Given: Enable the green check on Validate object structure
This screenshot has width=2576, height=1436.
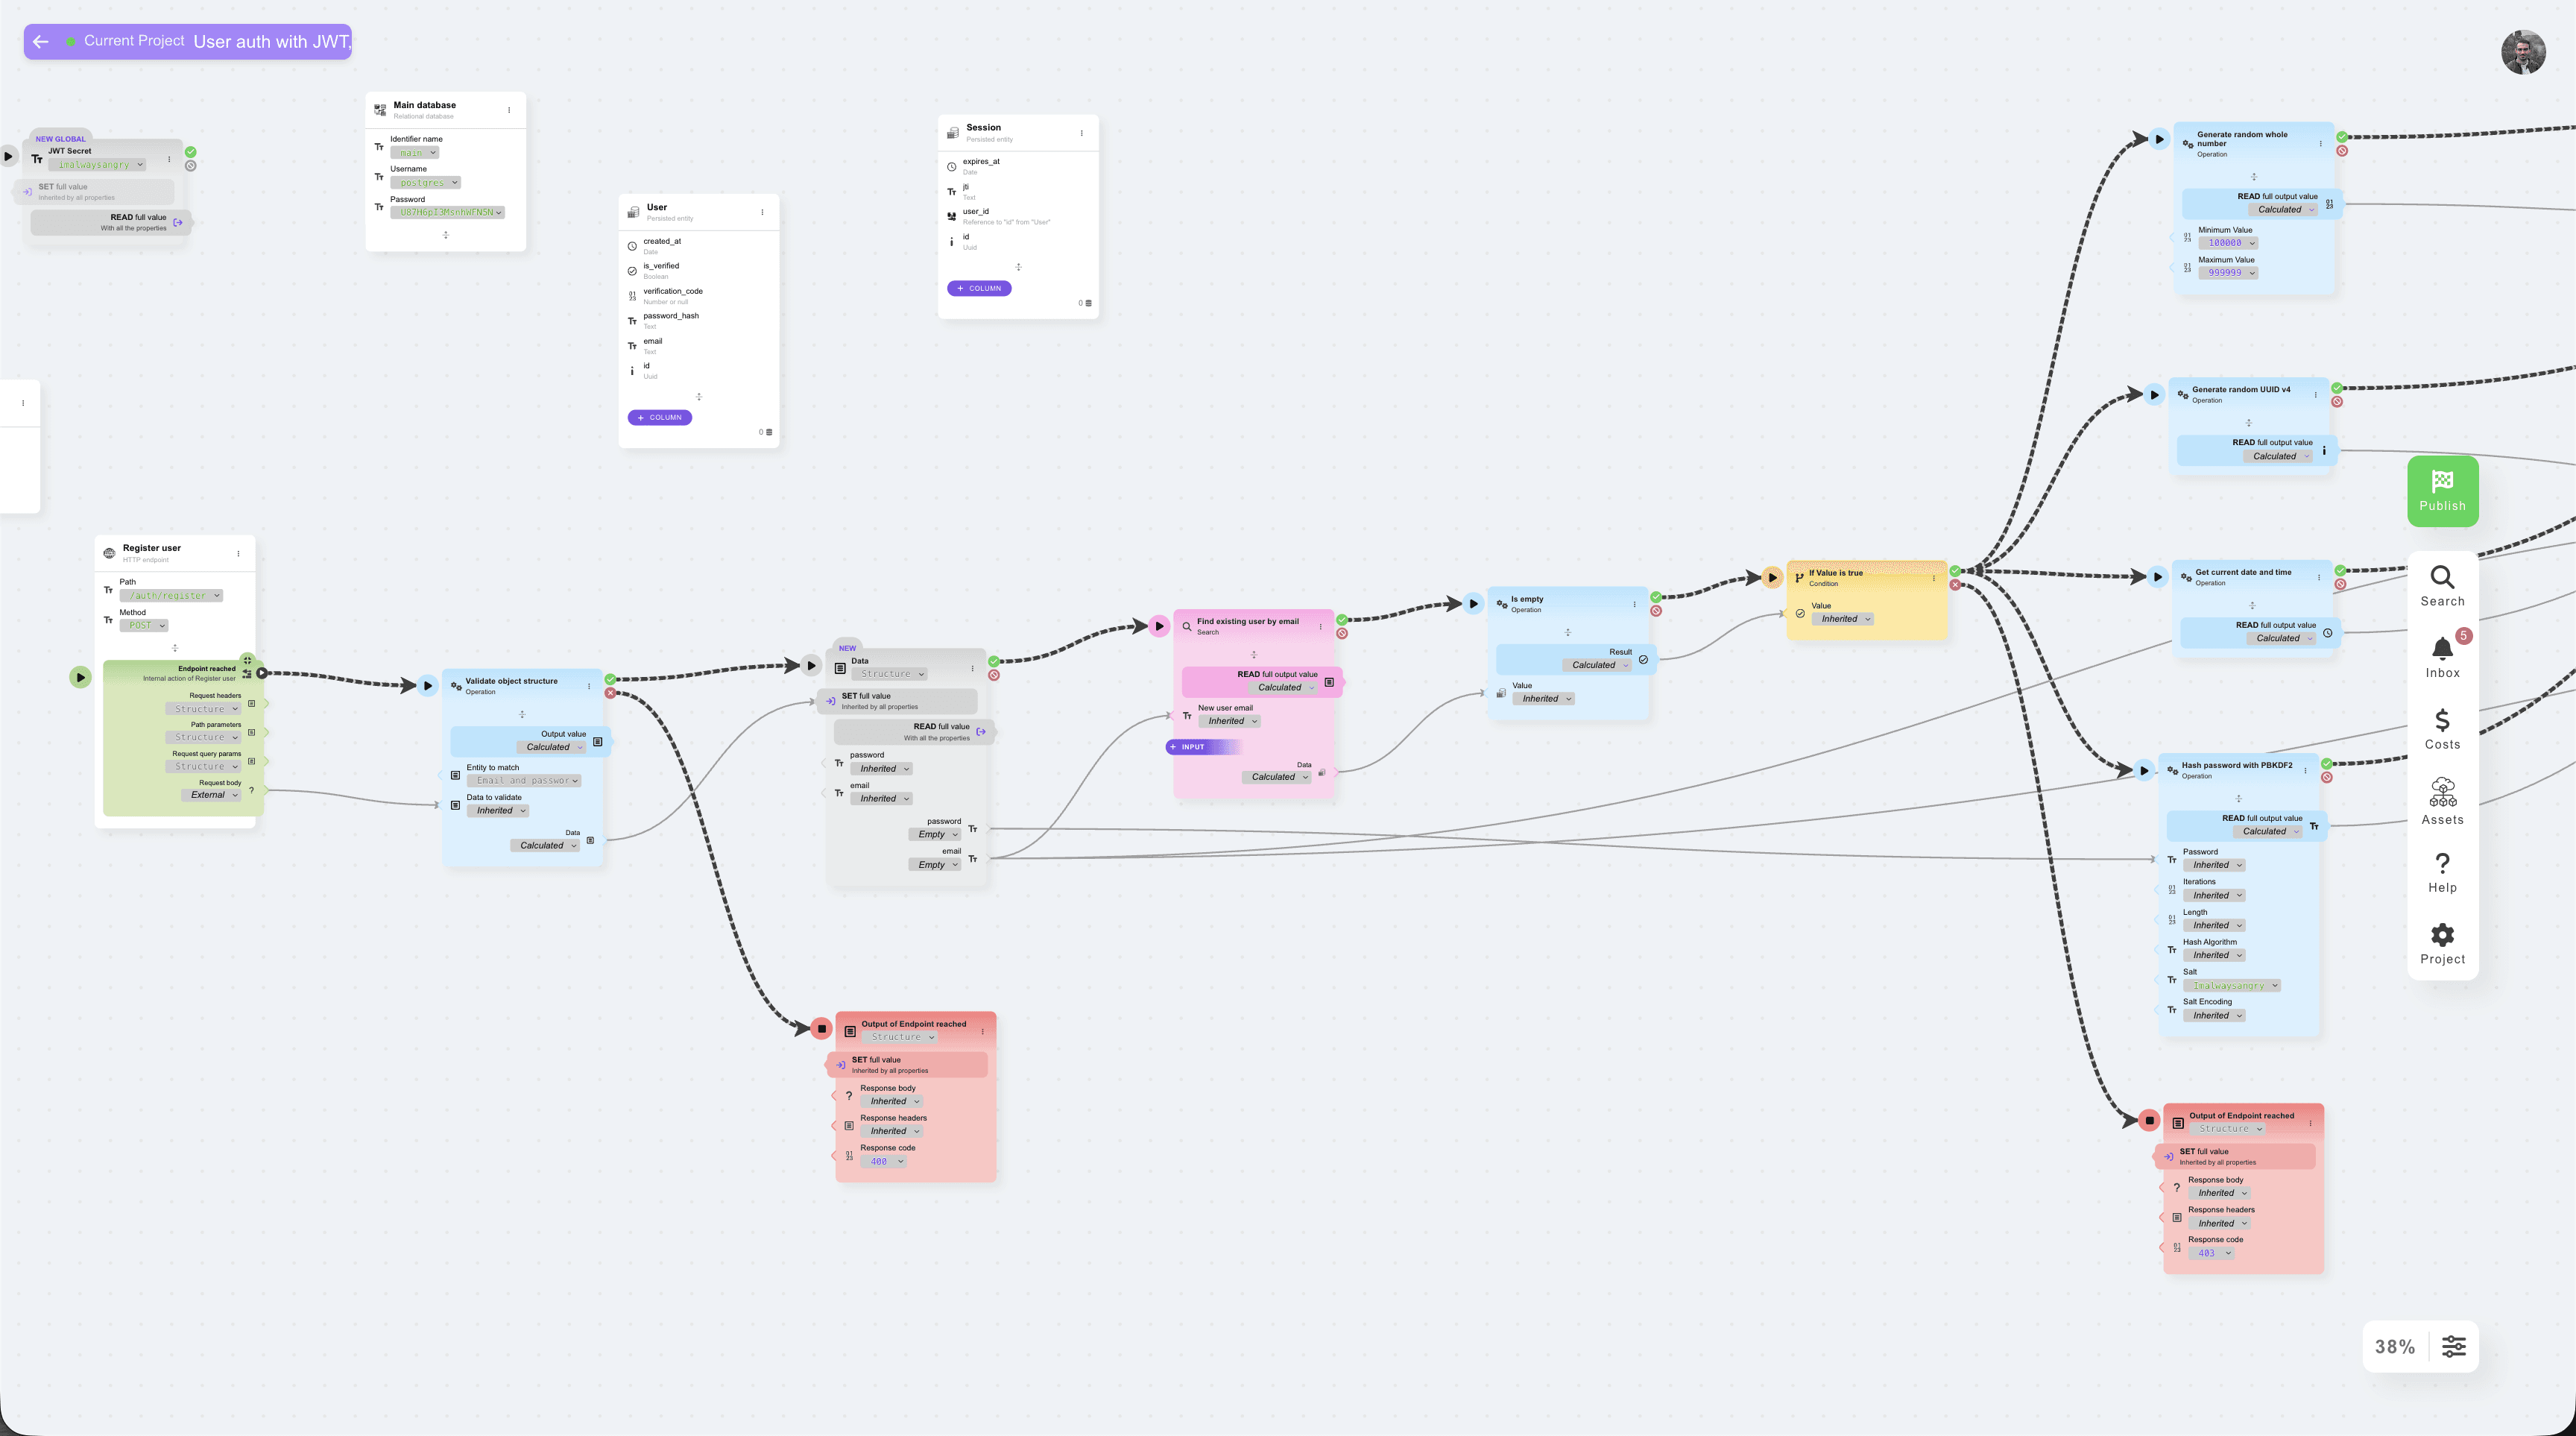Looking at the screenshot, I should point(611,680).
